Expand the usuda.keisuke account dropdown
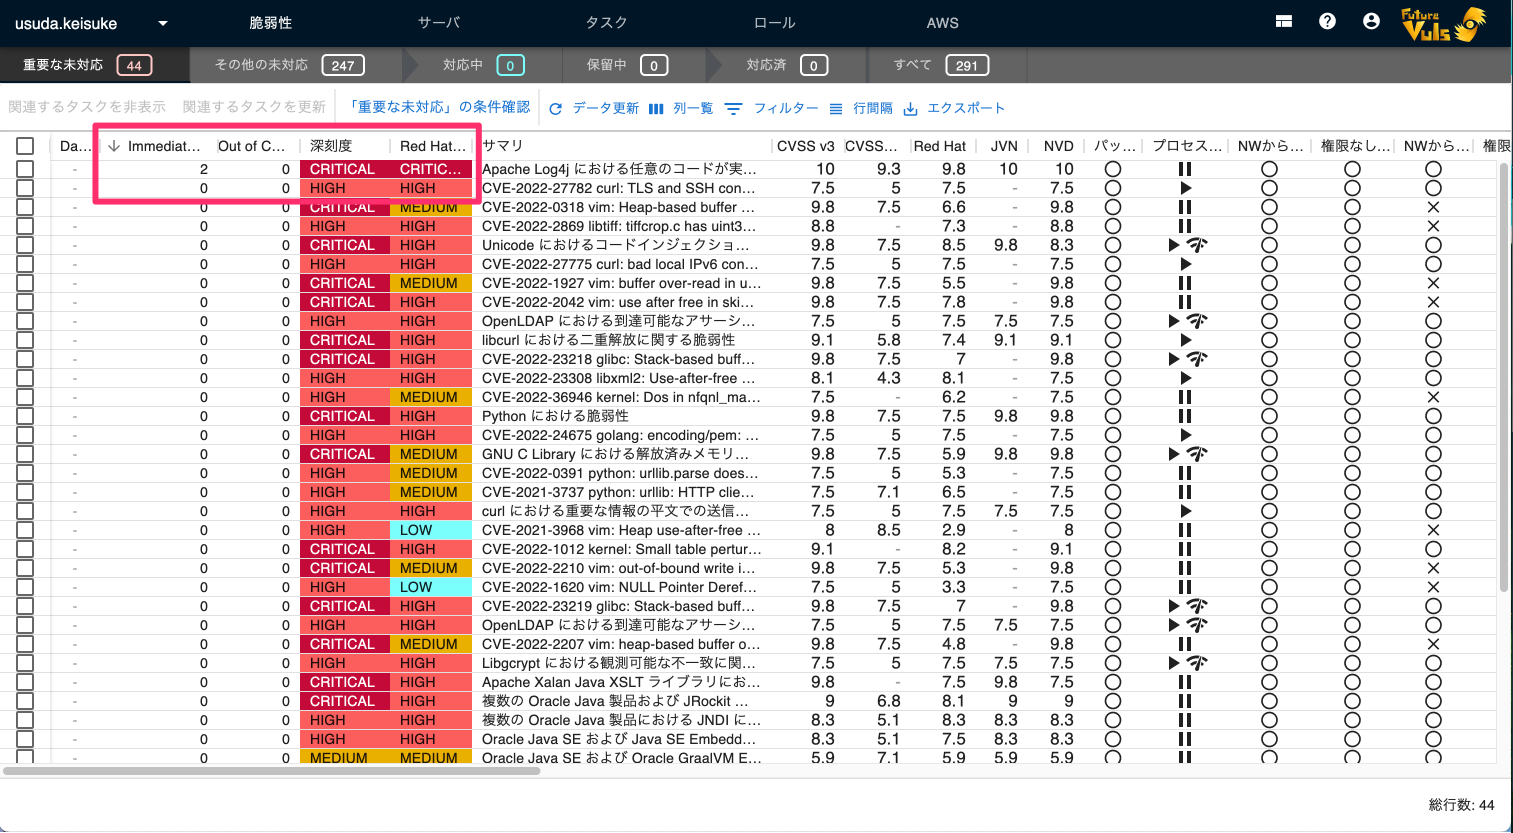 [163, 23]
